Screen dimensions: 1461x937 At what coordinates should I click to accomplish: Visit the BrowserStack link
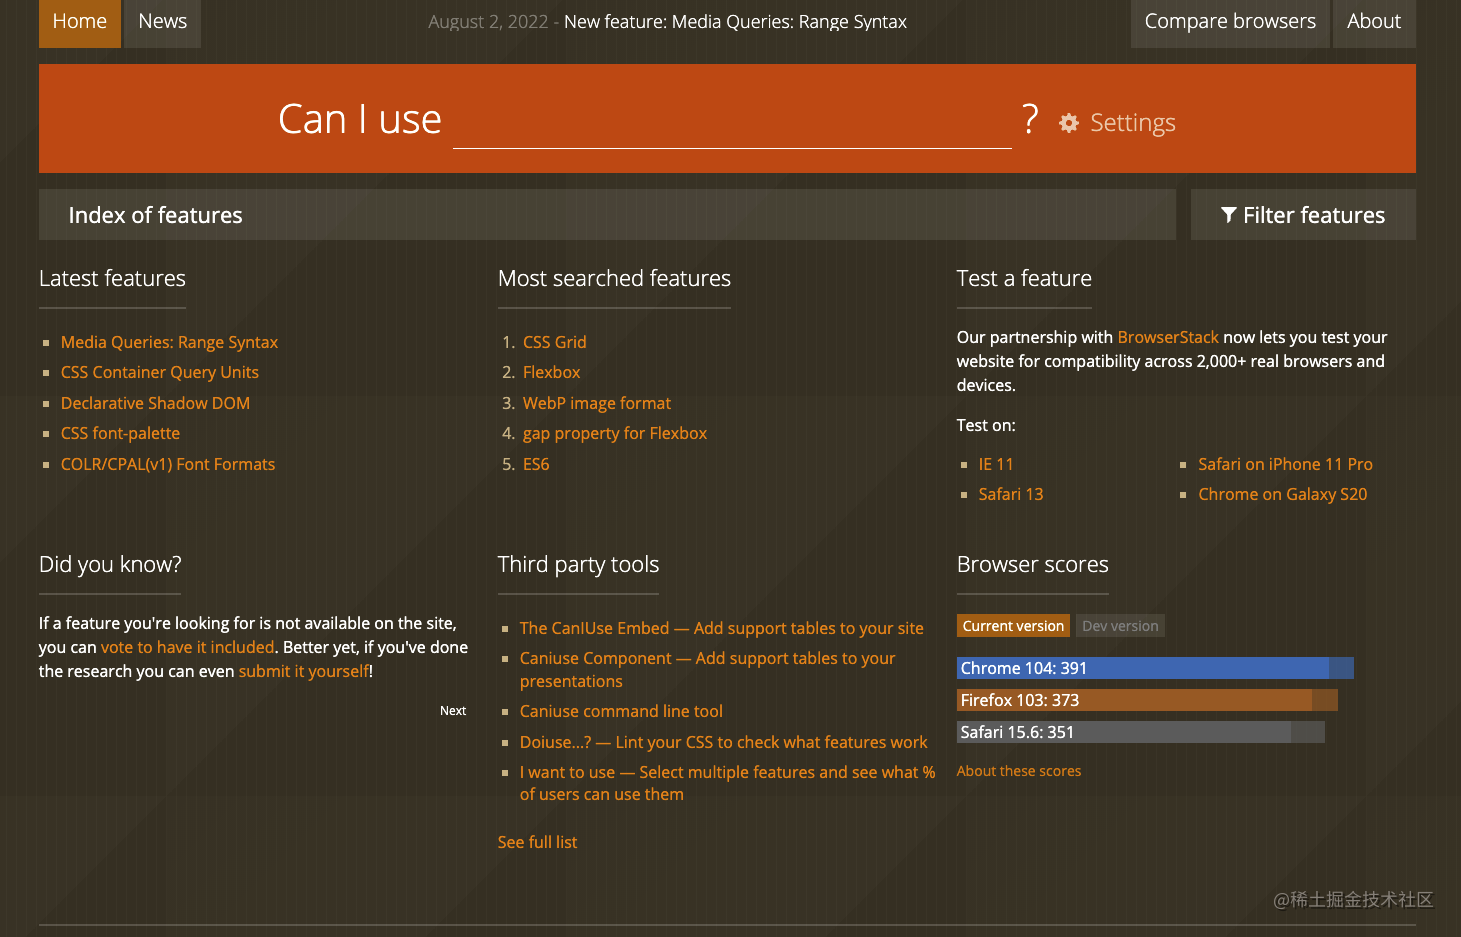tap(1168, 337)
